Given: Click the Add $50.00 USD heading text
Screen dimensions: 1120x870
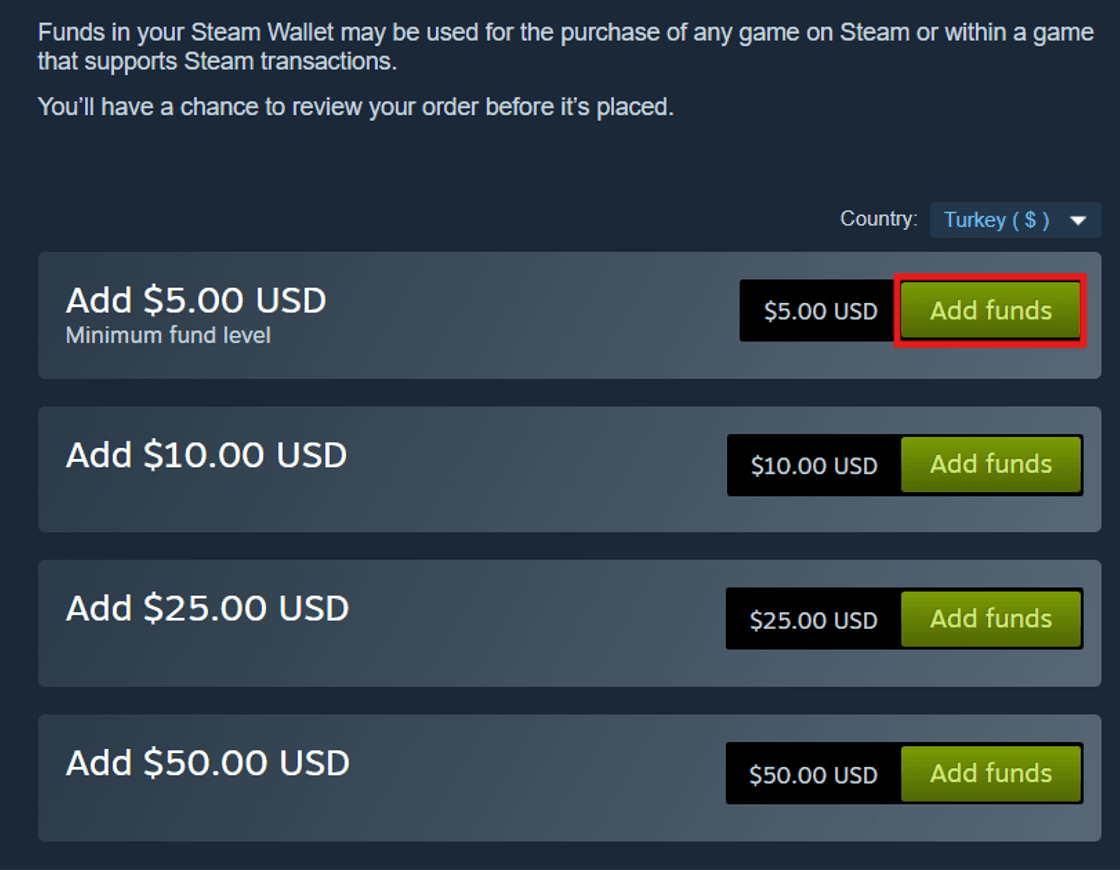Looking at the screenshot, I should coord(206,762).
